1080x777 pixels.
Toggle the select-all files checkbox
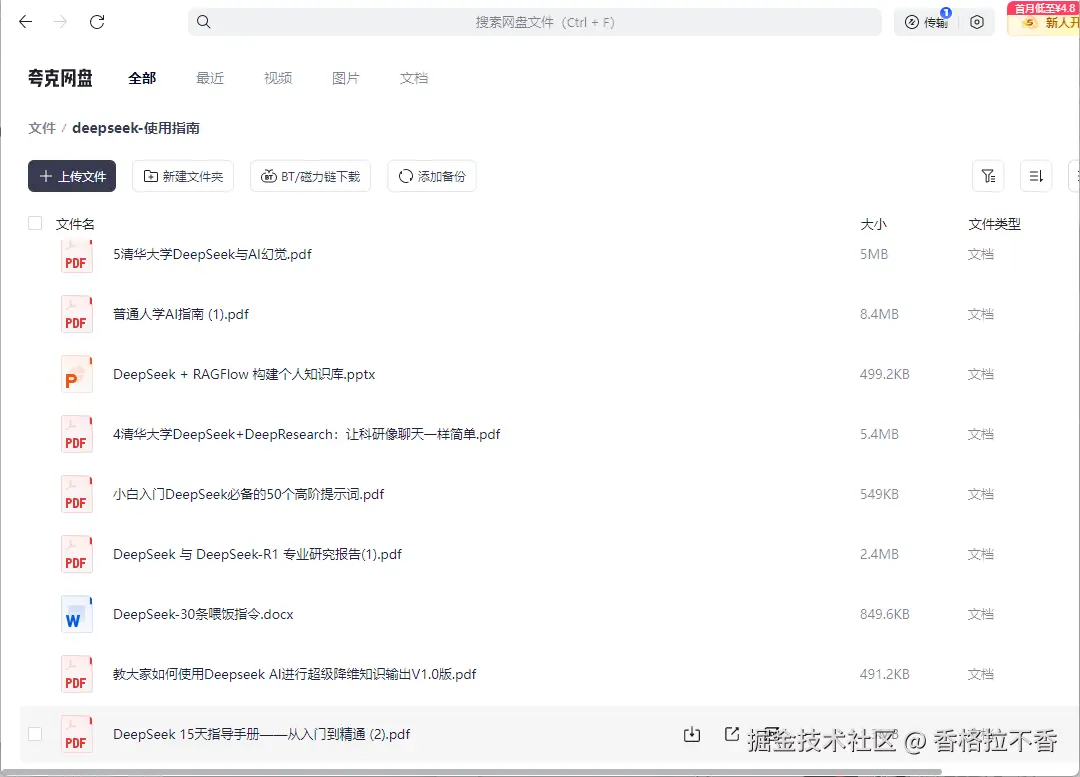(x=35, y=223)
